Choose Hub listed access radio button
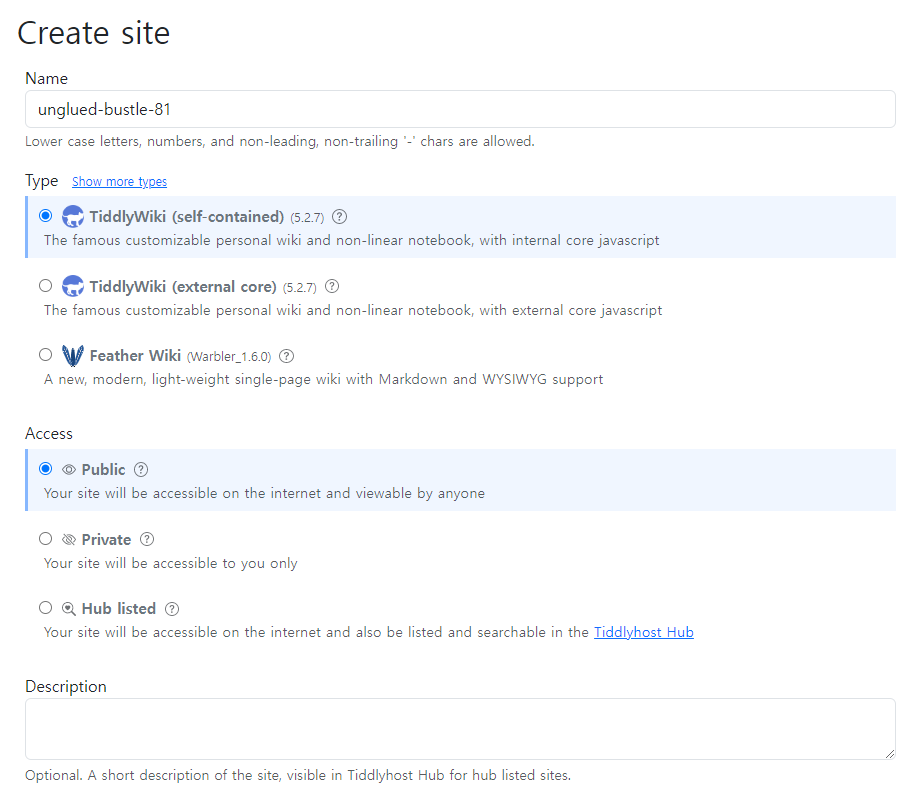The image size is (916, 796). click(x=46, y=607)
